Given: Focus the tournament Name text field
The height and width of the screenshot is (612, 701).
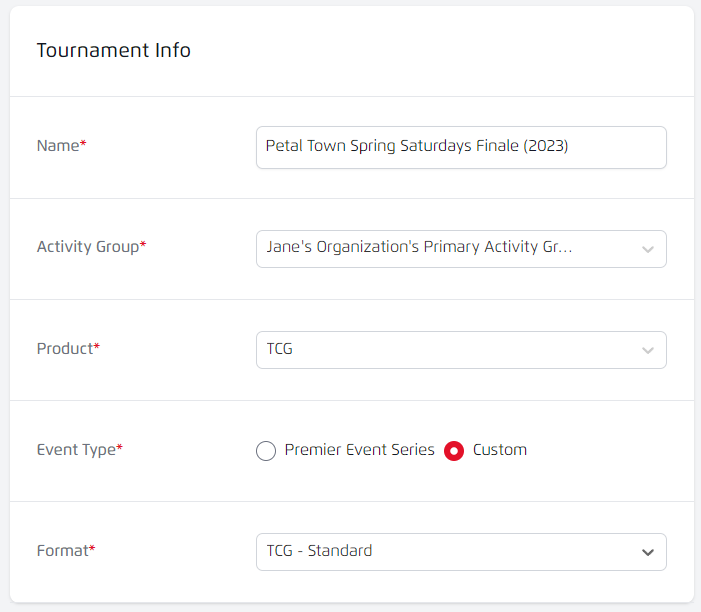Looking at the screenshot, I should (x=460, y=147).
